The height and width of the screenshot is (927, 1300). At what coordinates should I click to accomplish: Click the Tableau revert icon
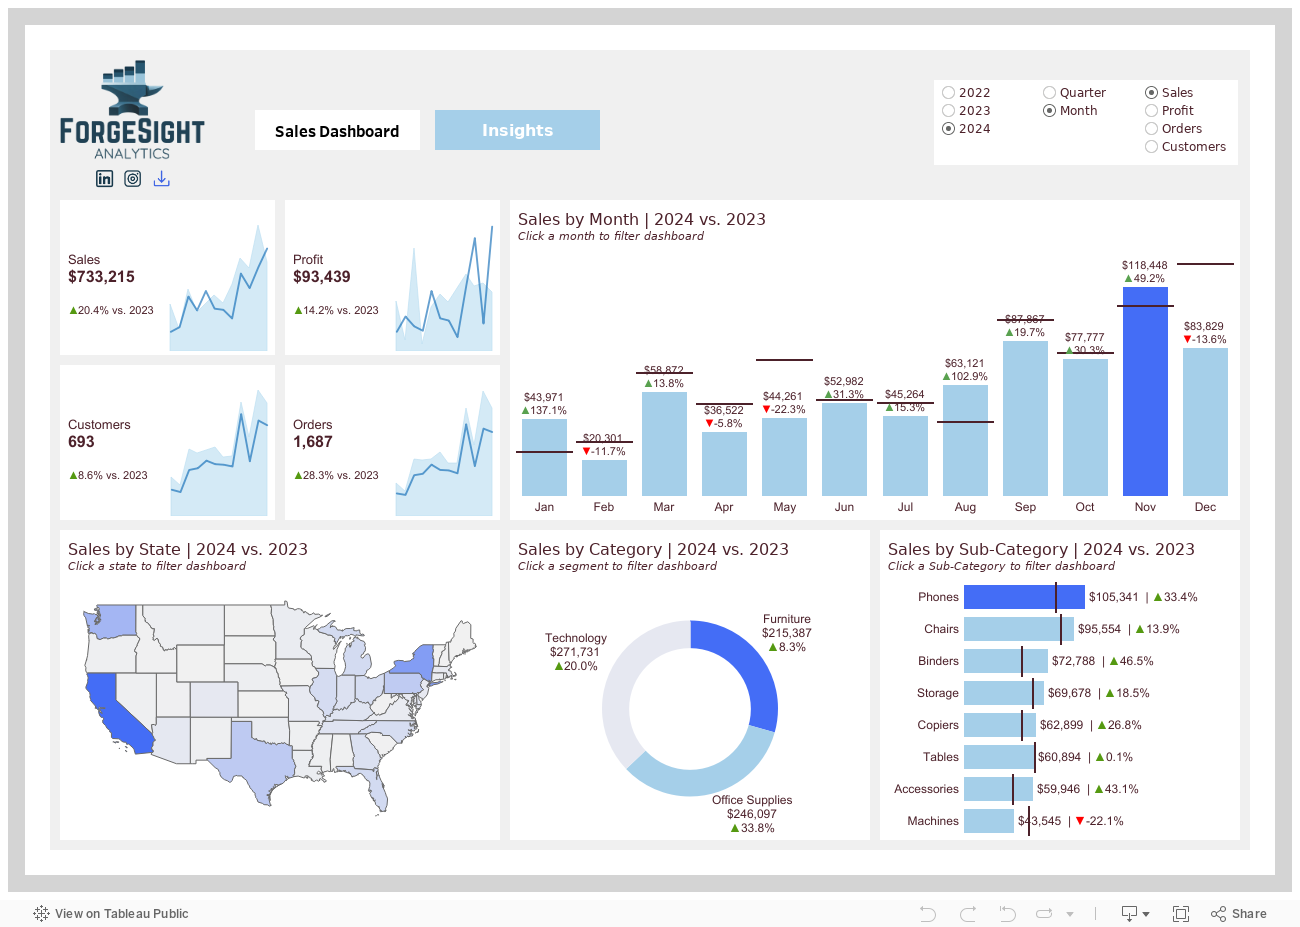click(1007, 913)
